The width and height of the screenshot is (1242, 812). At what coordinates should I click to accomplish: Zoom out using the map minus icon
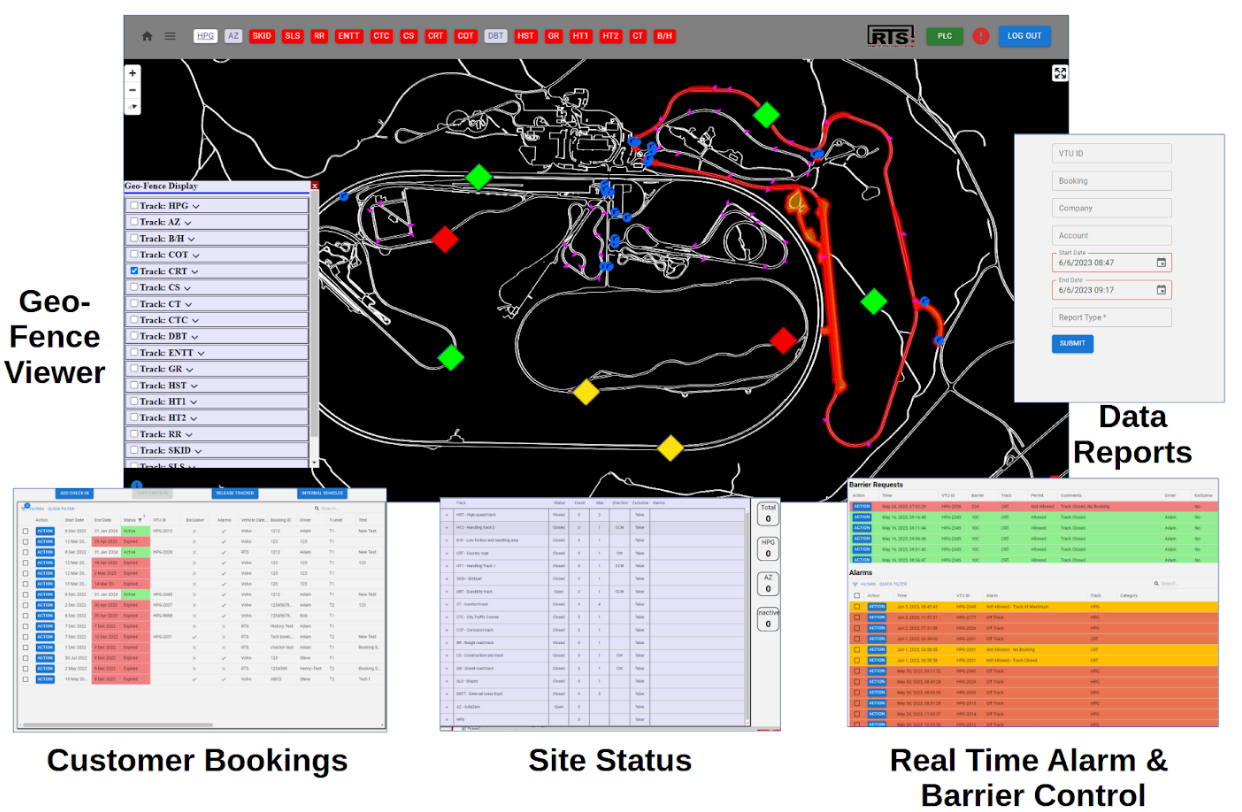132,89
